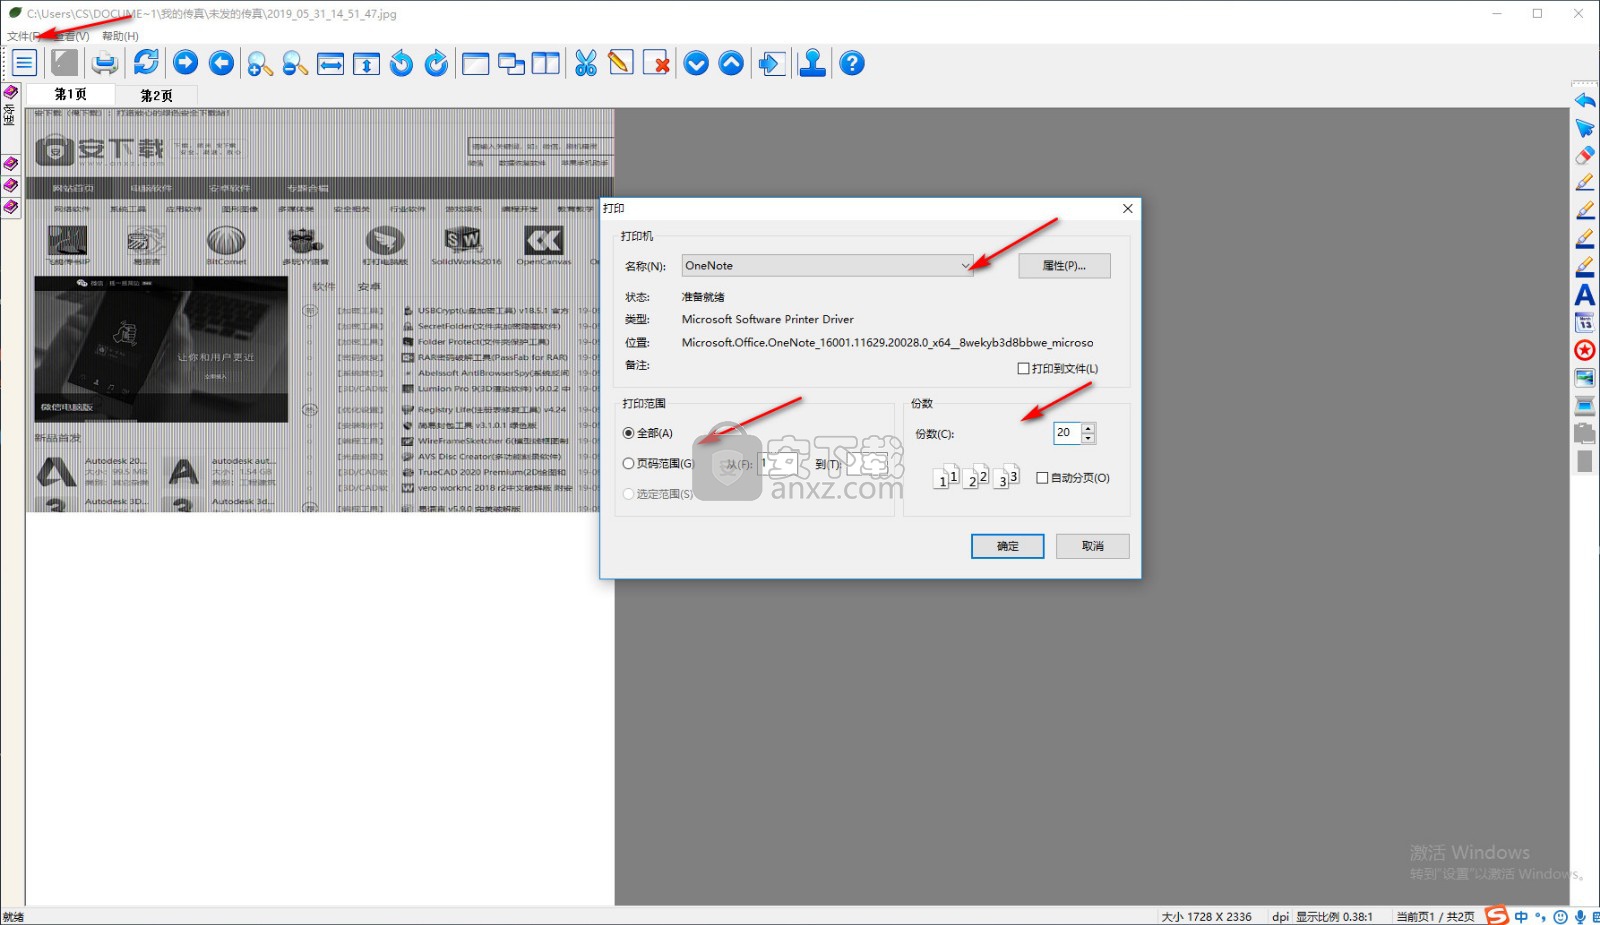This screenshot has width=1600, height=925.
Task: Click the list view icon in the toolbar
Action: tap(25, 63)
